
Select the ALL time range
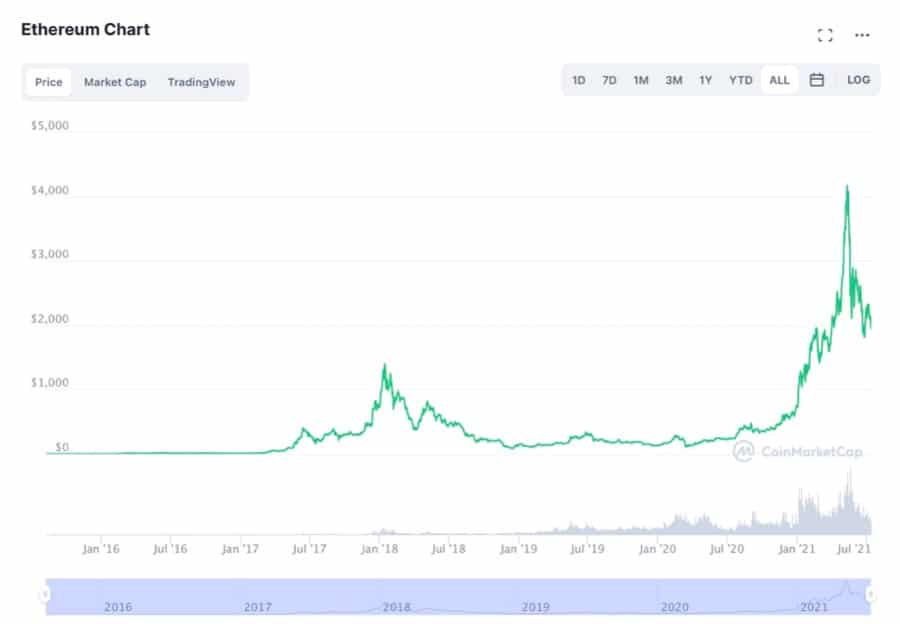tap(780, 80)
